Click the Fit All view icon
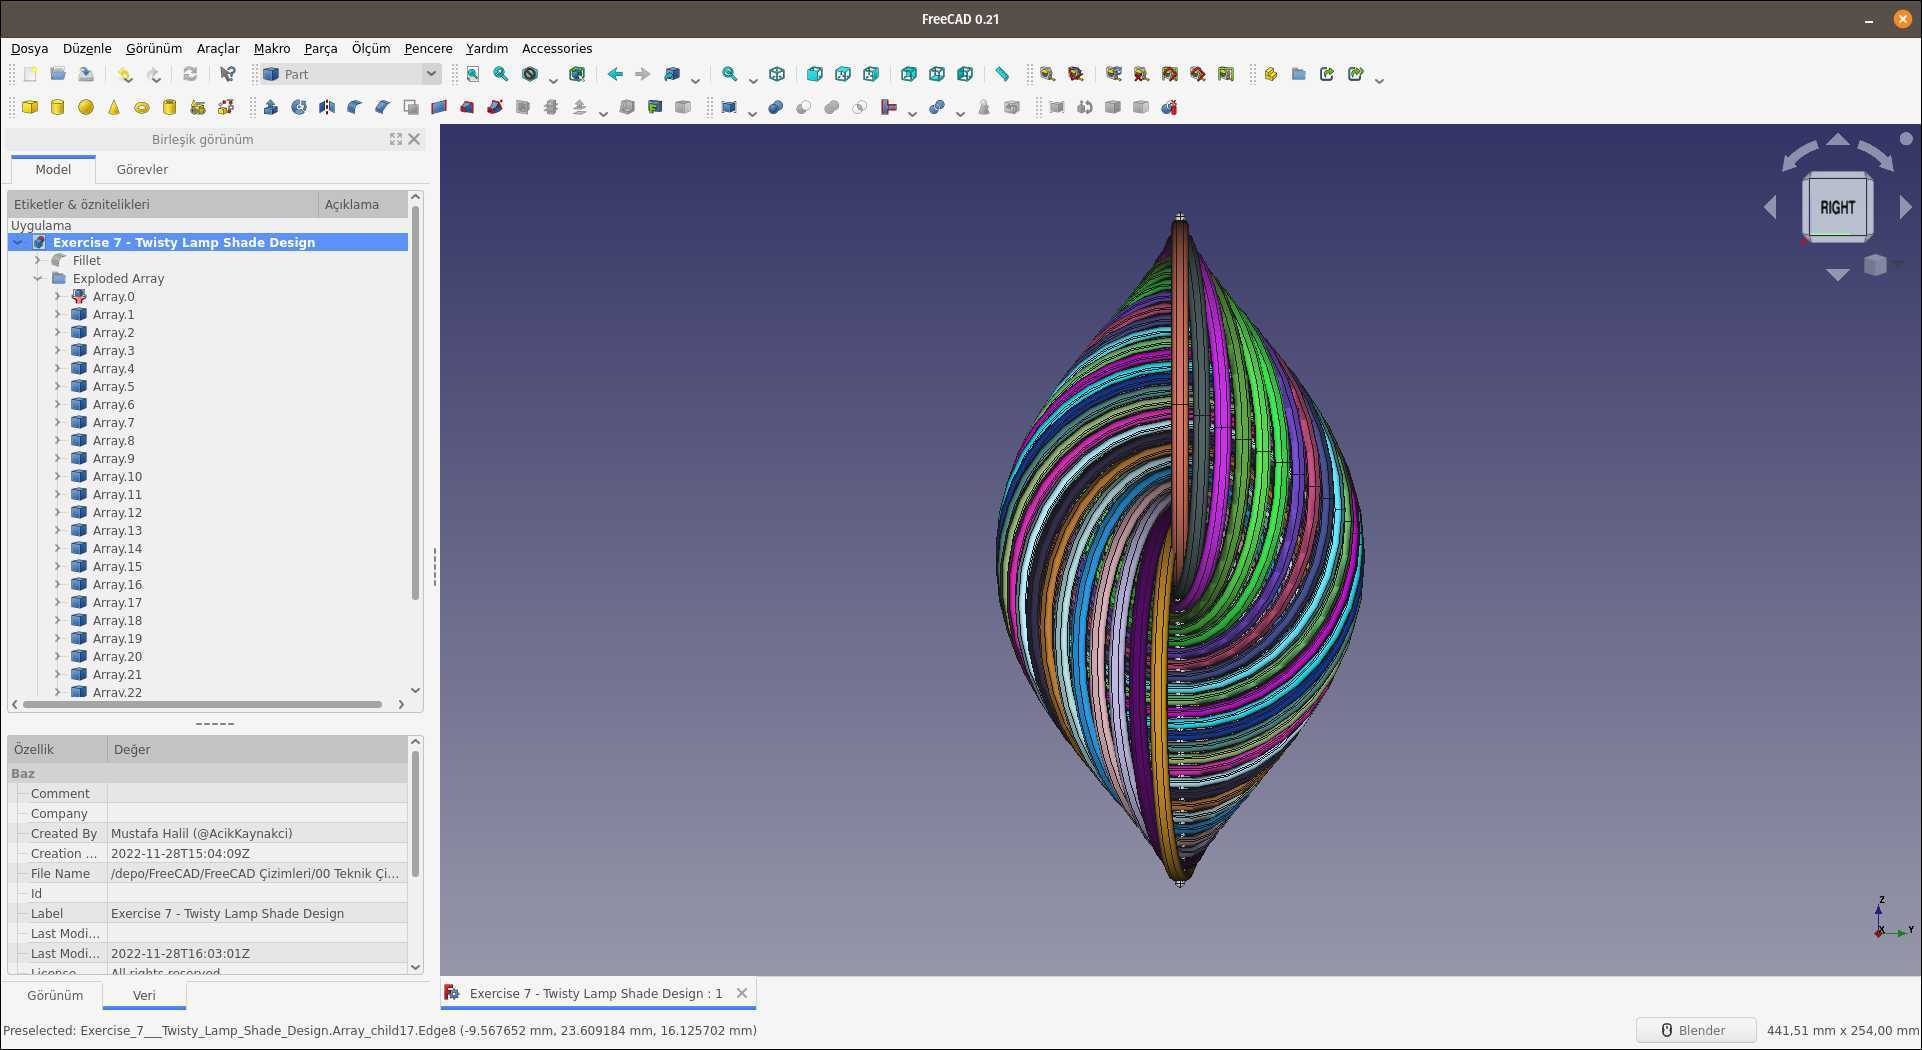1922x1050 pixels. pos(473,74)
